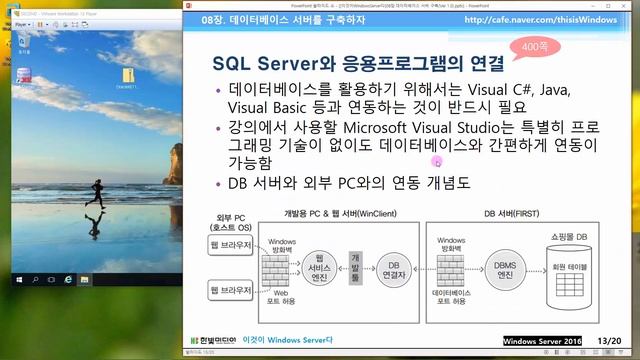640x360 pixels.
Task: Open Task View on the guest taskbar
Action: (51, 280)
